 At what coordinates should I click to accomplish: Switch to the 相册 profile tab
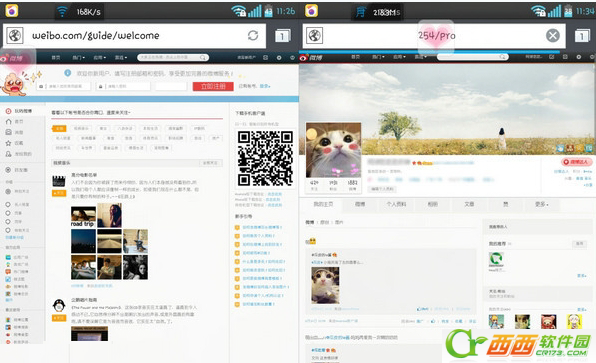click(x=433, y=204)
